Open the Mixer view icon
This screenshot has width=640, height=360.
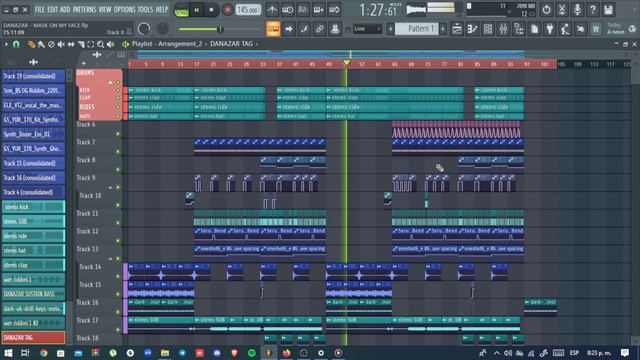[503, 29]
